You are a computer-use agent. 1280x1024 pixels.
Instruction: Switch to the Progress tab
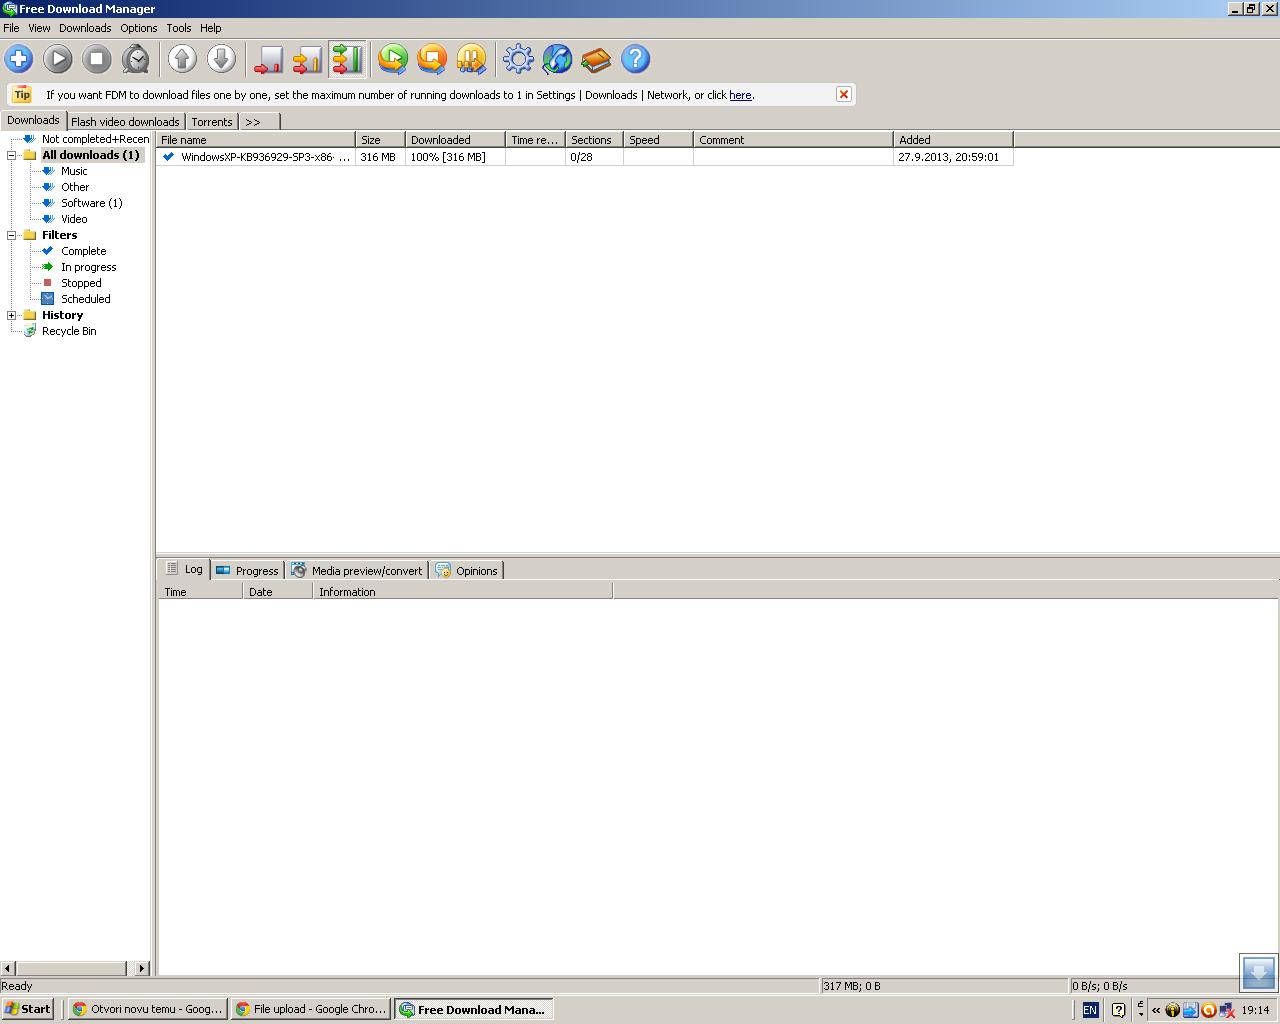pyautogui.click(x=247, y=571)
